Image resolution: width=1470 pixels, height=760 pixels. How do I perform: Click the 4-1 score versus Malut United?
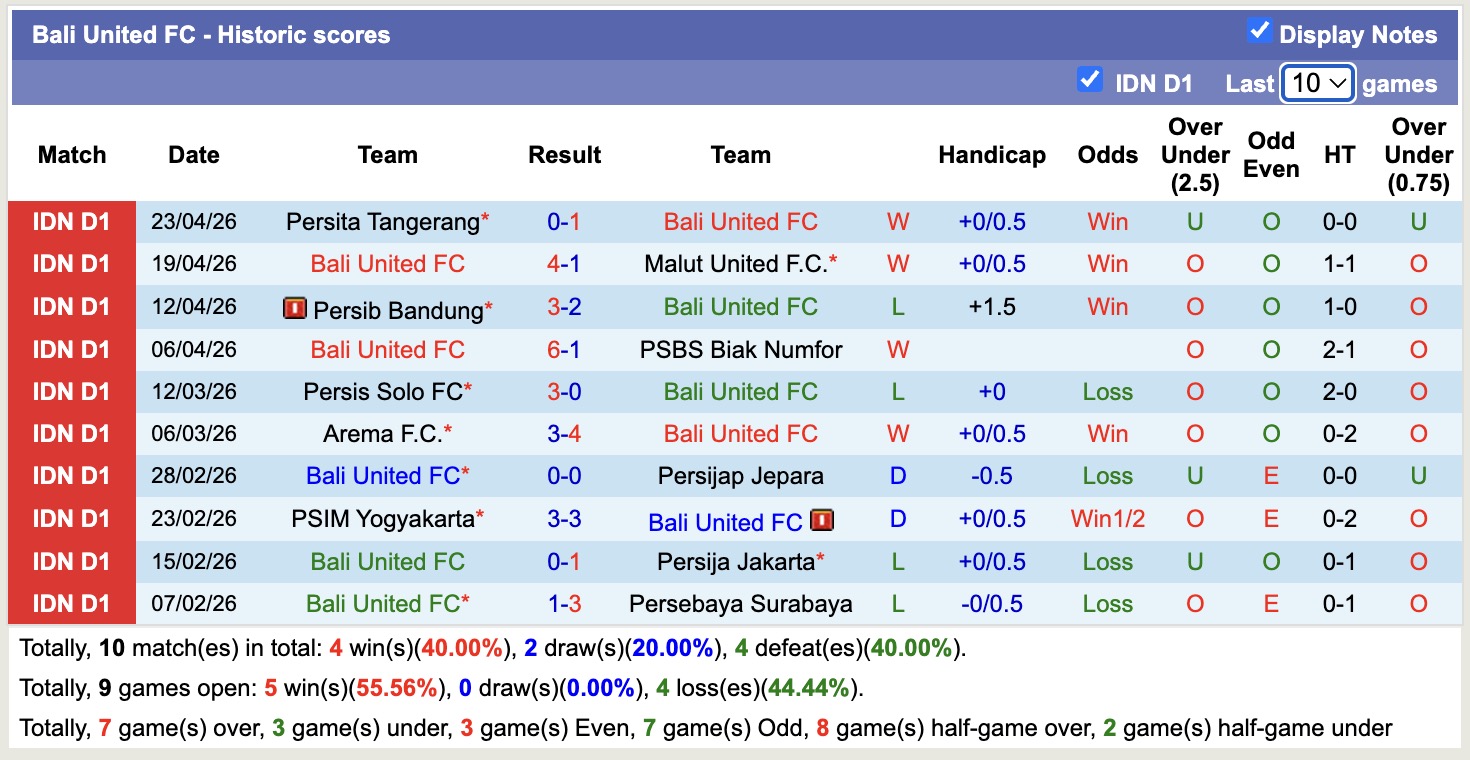(x=564, y=264)
